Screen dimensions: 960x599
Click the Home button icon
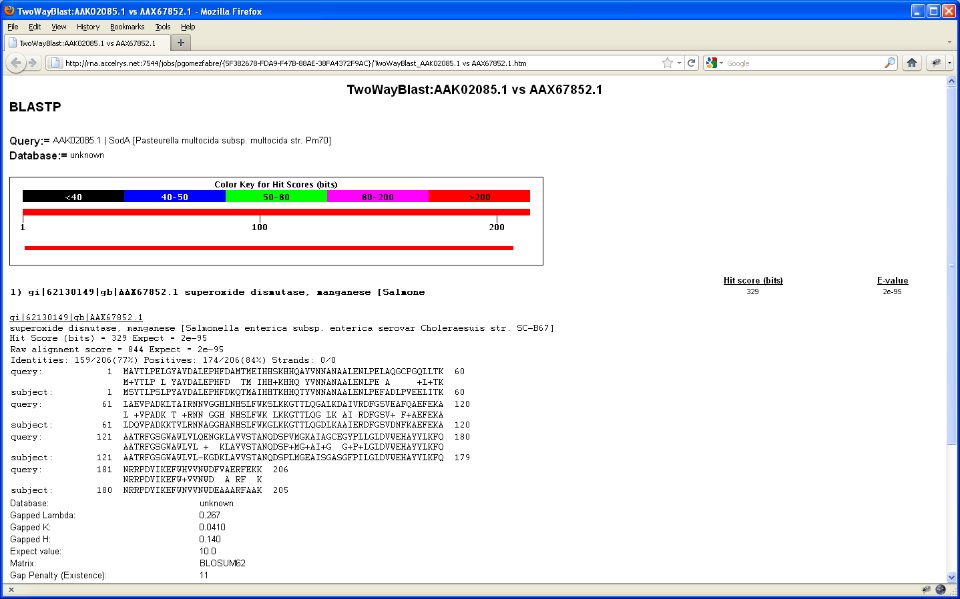[912, 62]
